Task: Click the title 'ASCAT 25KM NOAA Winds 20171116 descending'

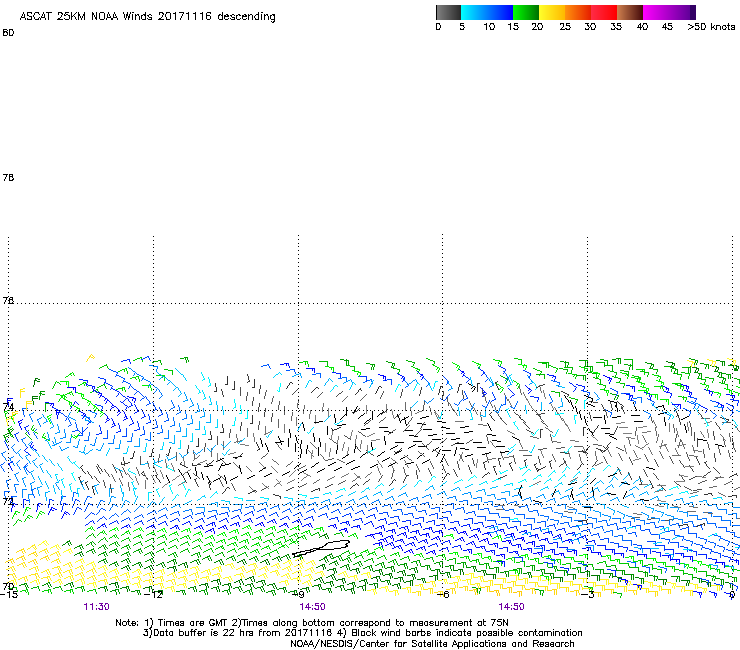Action: click(147, 17)
